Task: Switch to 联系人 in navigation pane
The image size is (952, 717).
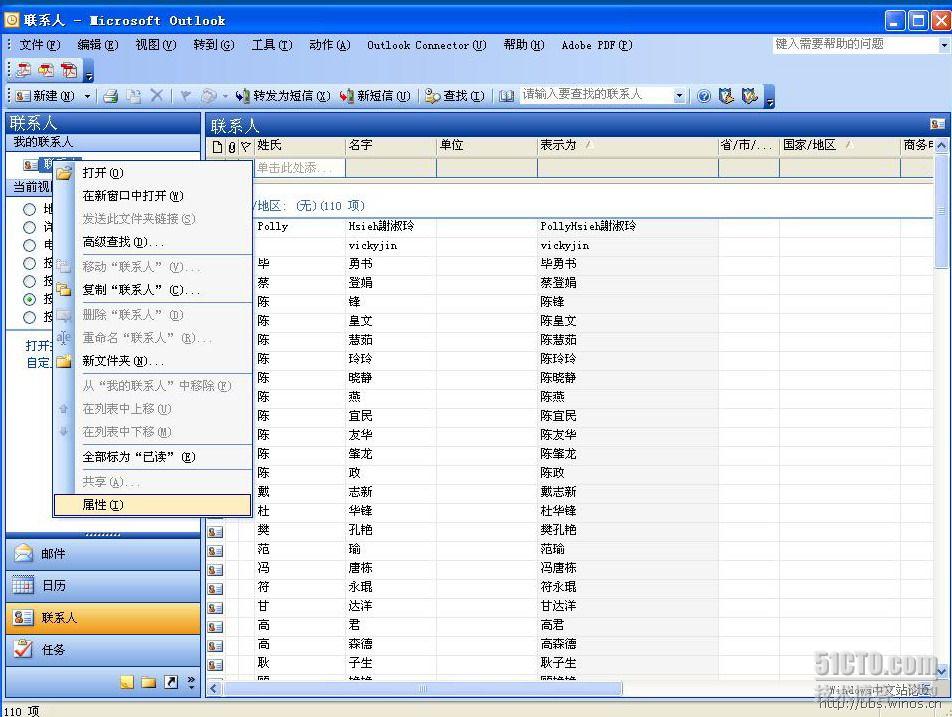Action: click(x=103, y=618)
